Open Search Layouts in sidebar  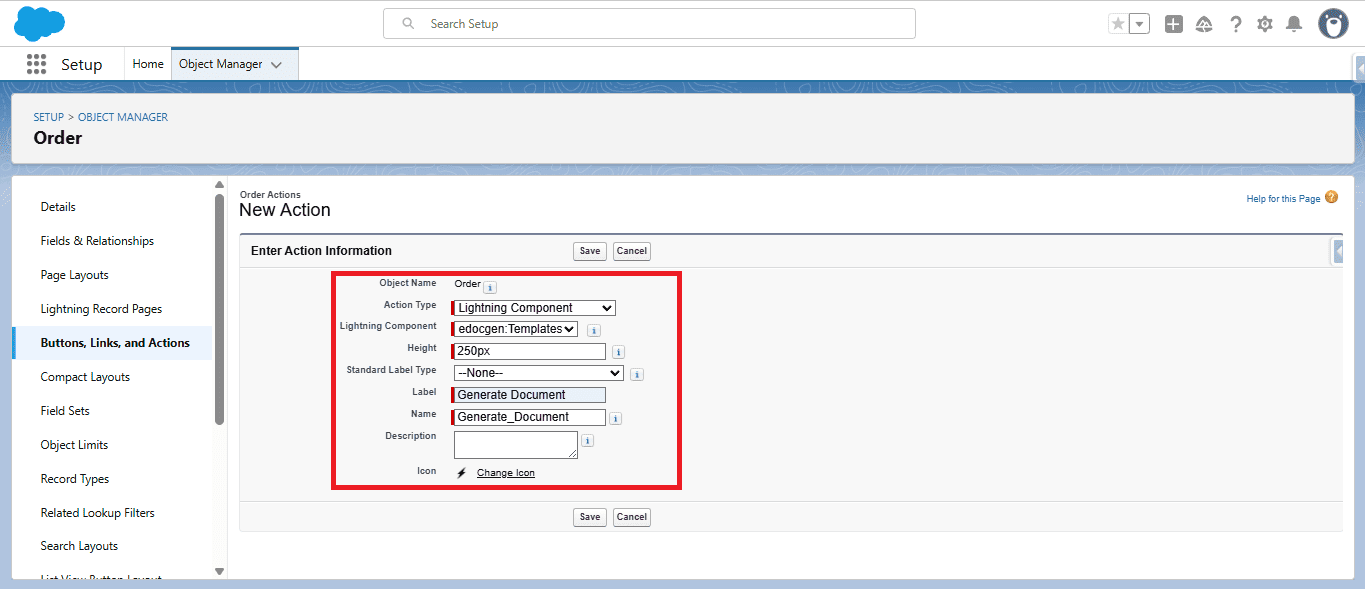pos(79,546)
